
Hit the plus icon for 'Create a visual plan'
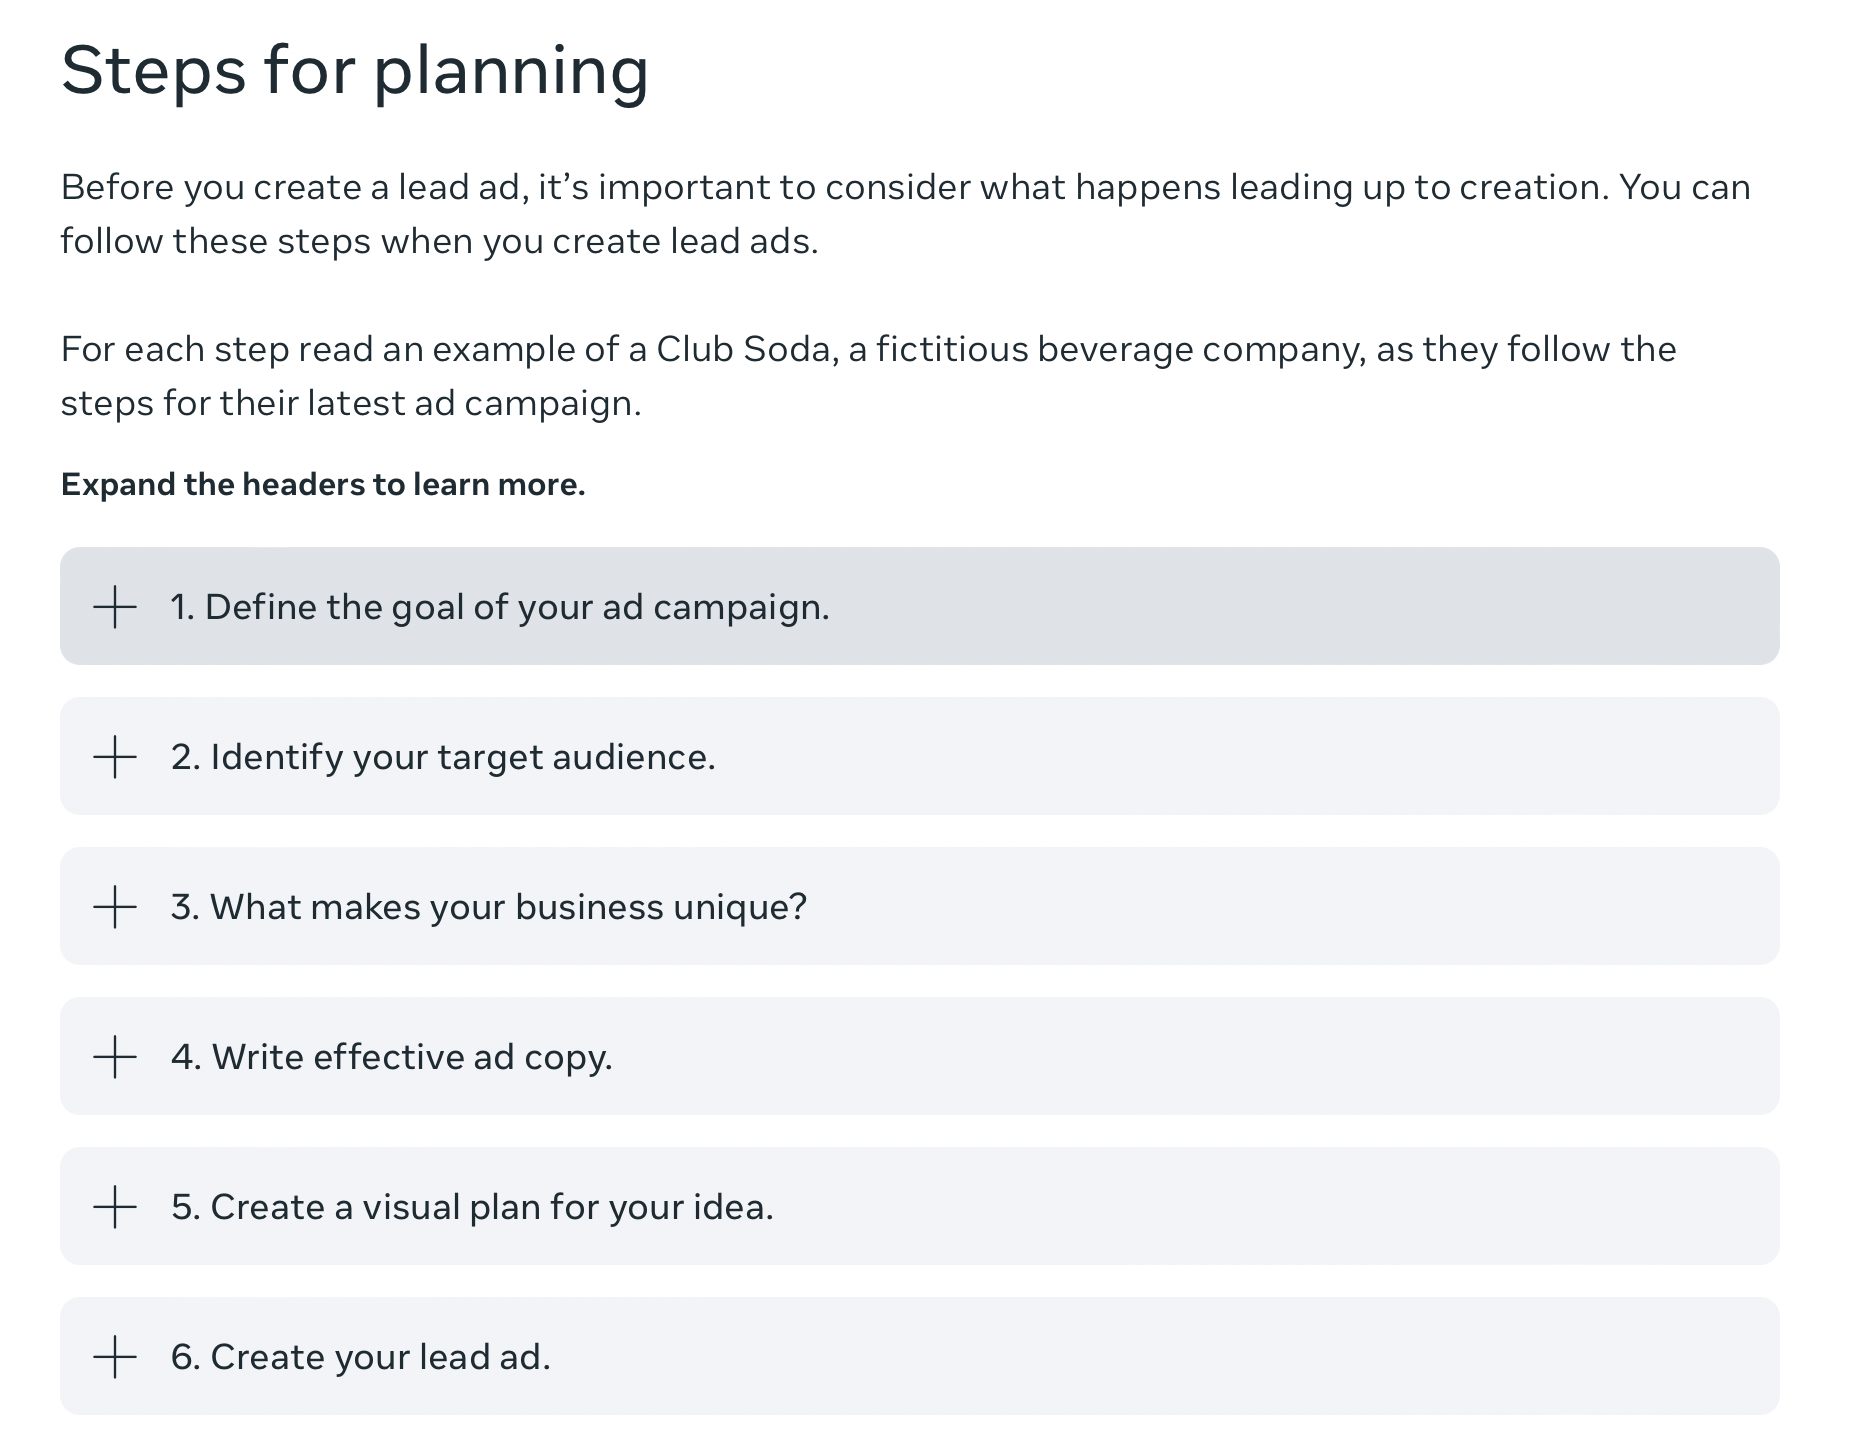(x=115, y=1207)
